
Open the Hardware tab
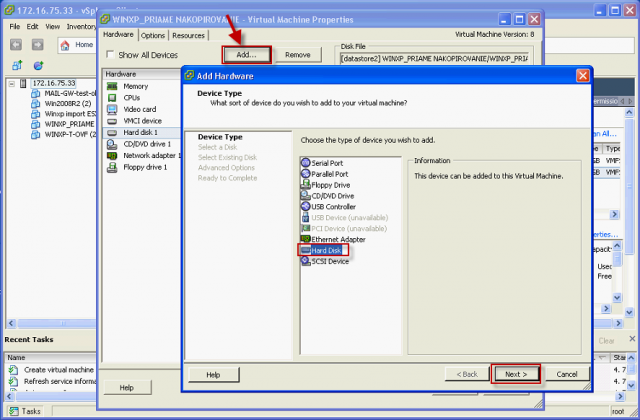(118, 35)
